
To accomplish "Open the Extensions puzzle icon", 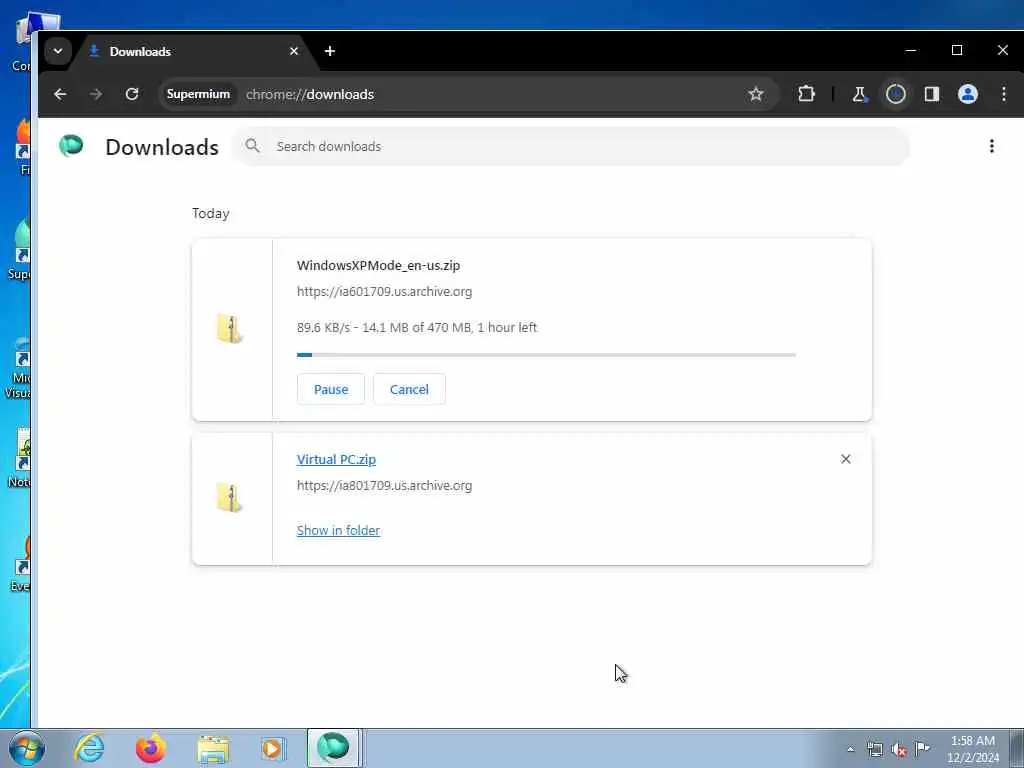I will click(807, 94).
